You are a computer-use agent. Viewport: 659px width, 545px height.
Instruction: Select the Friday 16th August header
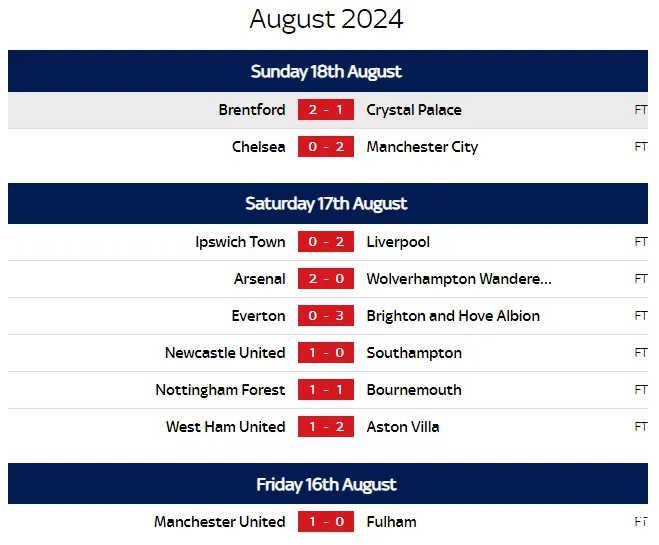pos(326,485)
